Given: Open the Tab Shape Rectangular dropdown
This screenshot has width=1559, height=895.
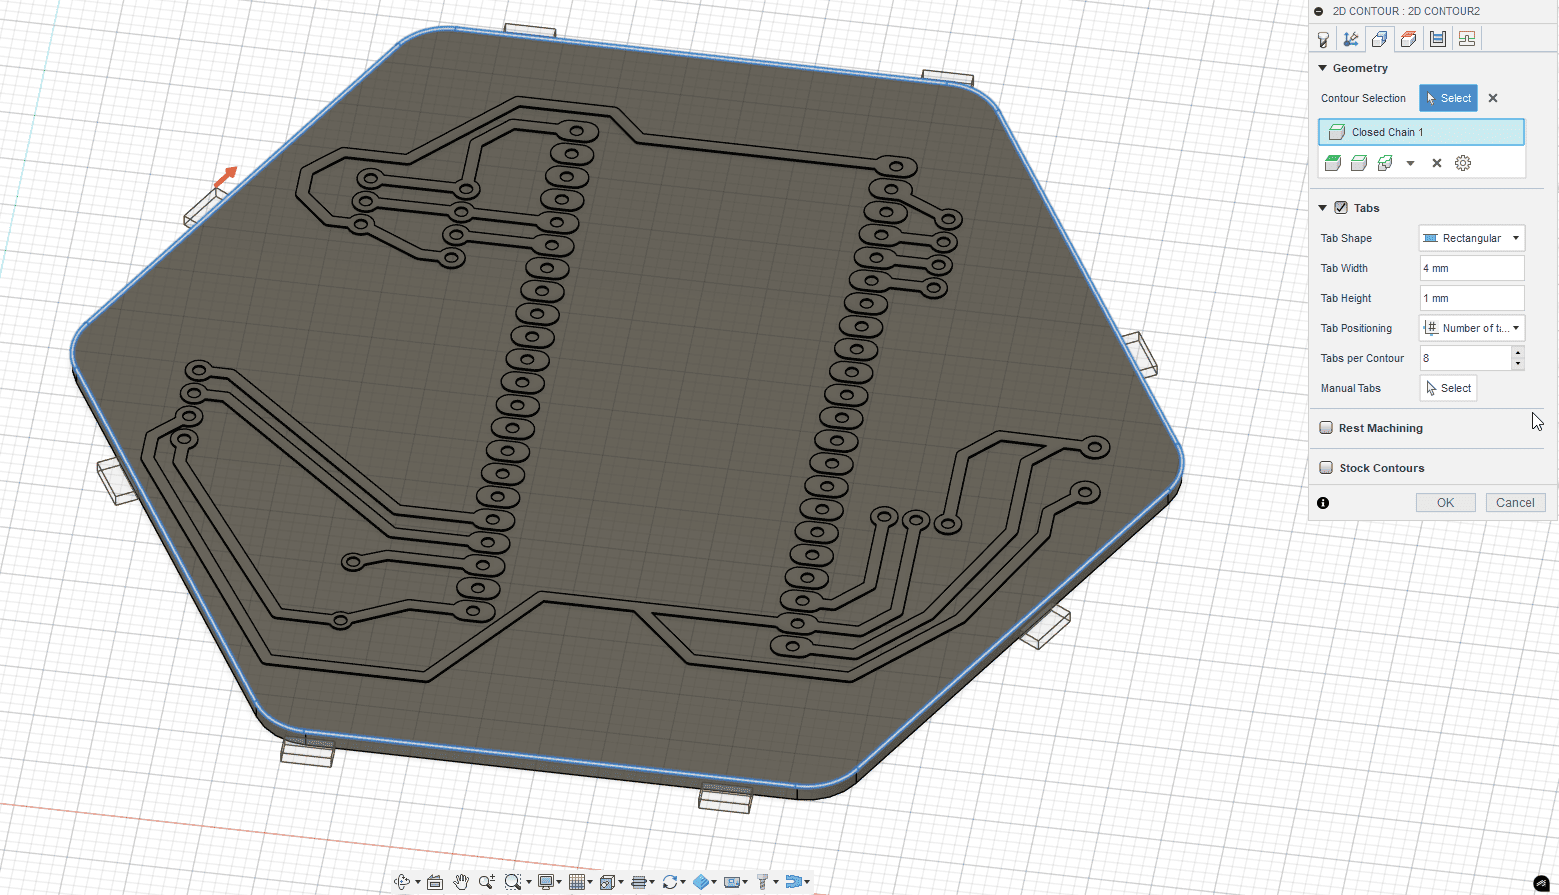Looking at the screenshot, I should point(1472,238).
